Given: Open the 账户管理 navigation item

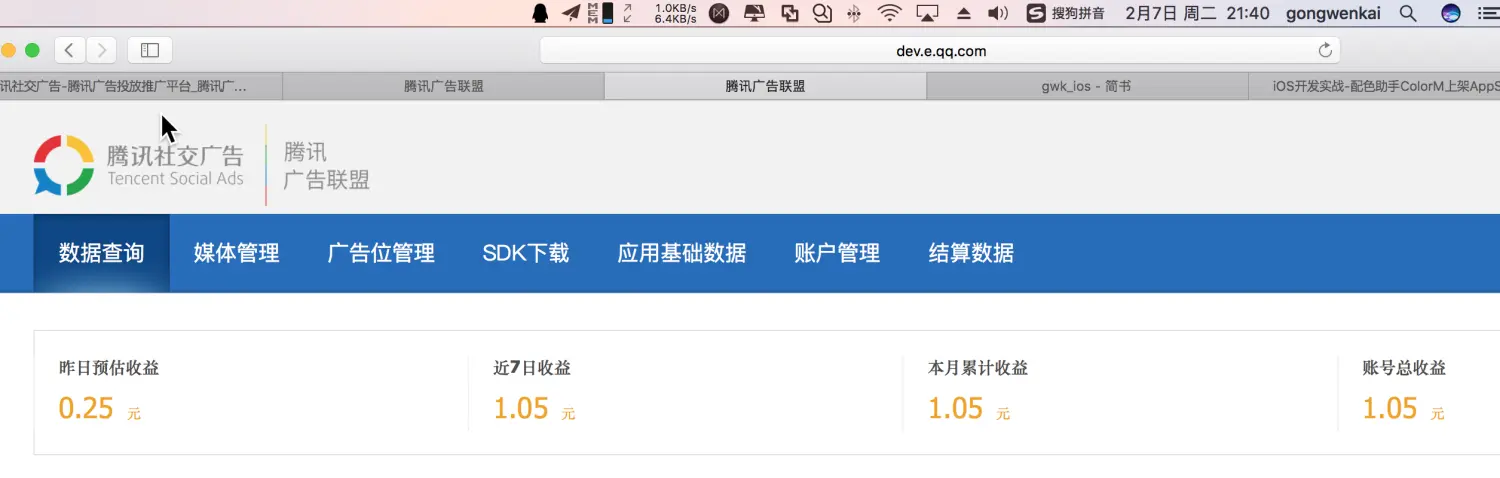Looking at the screenshot, I should [837, 253].
